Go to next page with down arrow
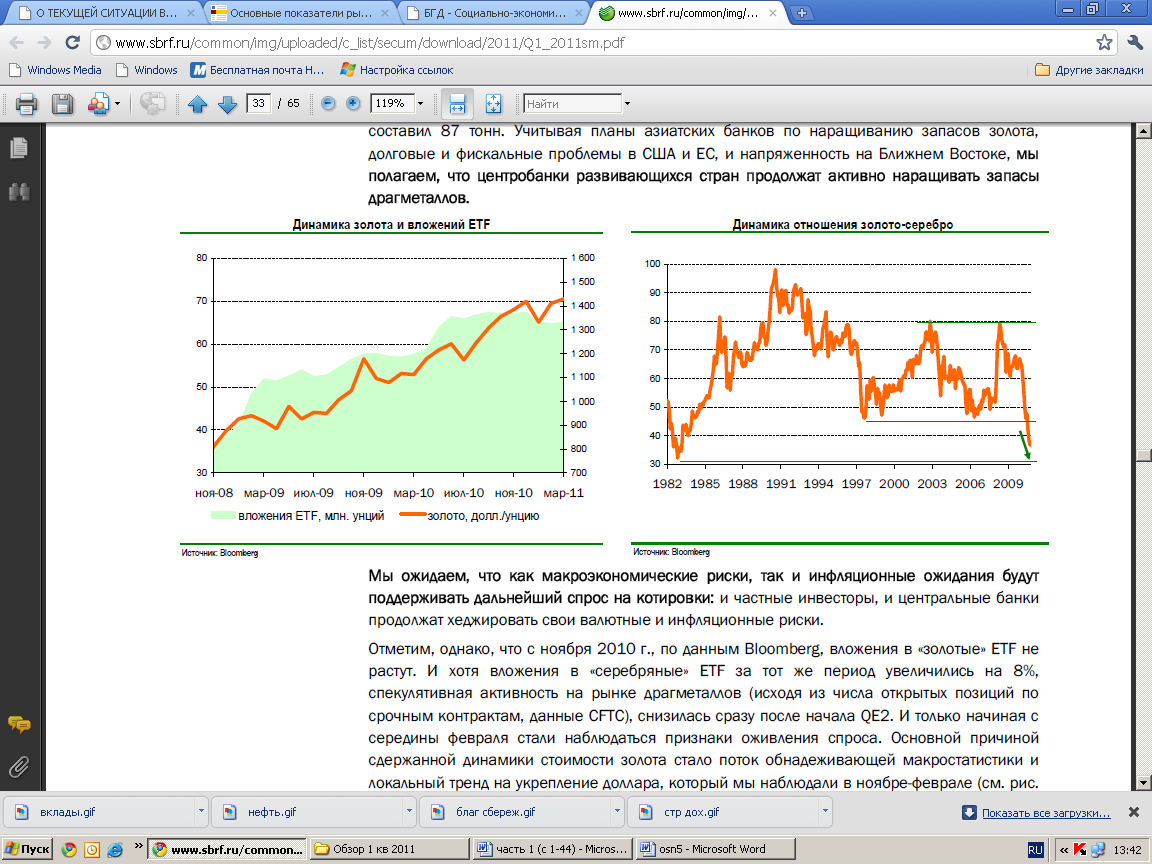 click(x=226, y=104)
